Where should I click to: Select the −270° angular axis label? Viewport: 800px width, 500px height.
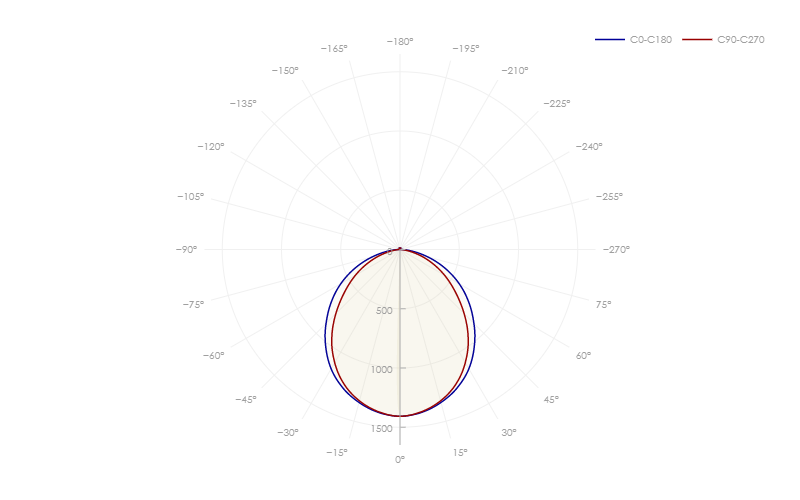(x=616, y=249)
